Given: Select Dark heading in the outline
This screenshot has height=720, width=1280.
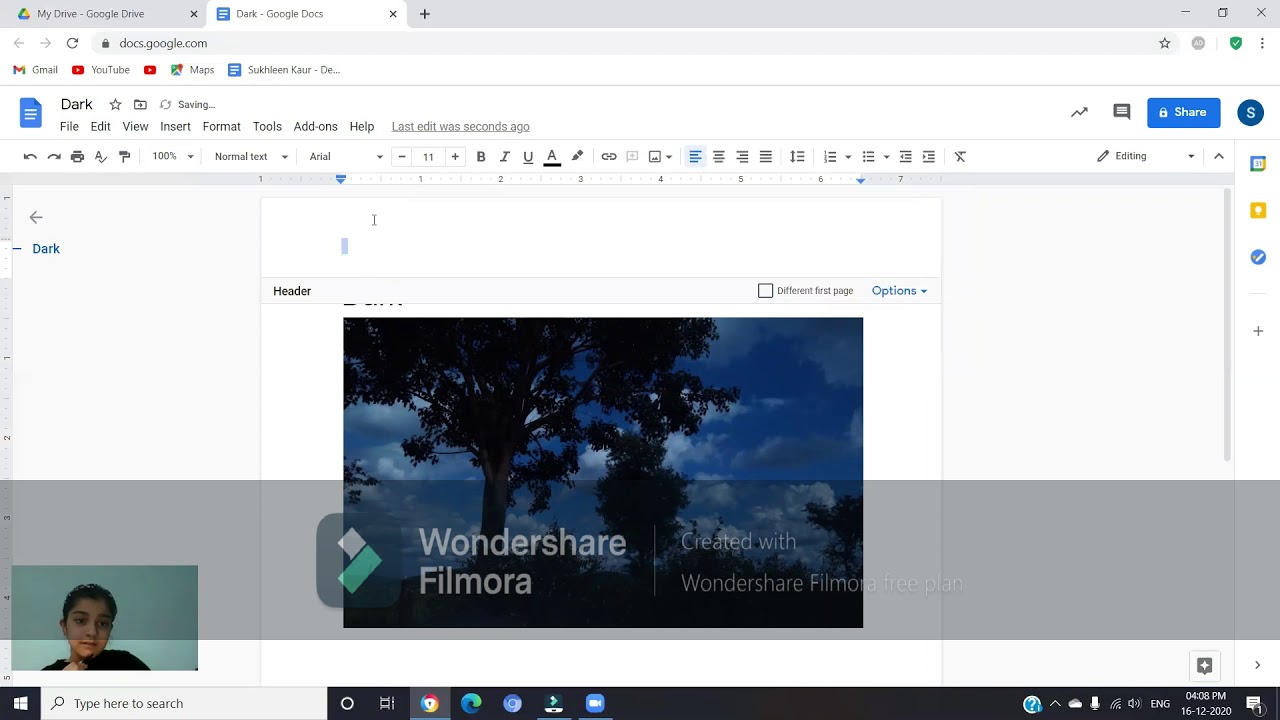Looking at the screenshot, I should pos(46,249).
